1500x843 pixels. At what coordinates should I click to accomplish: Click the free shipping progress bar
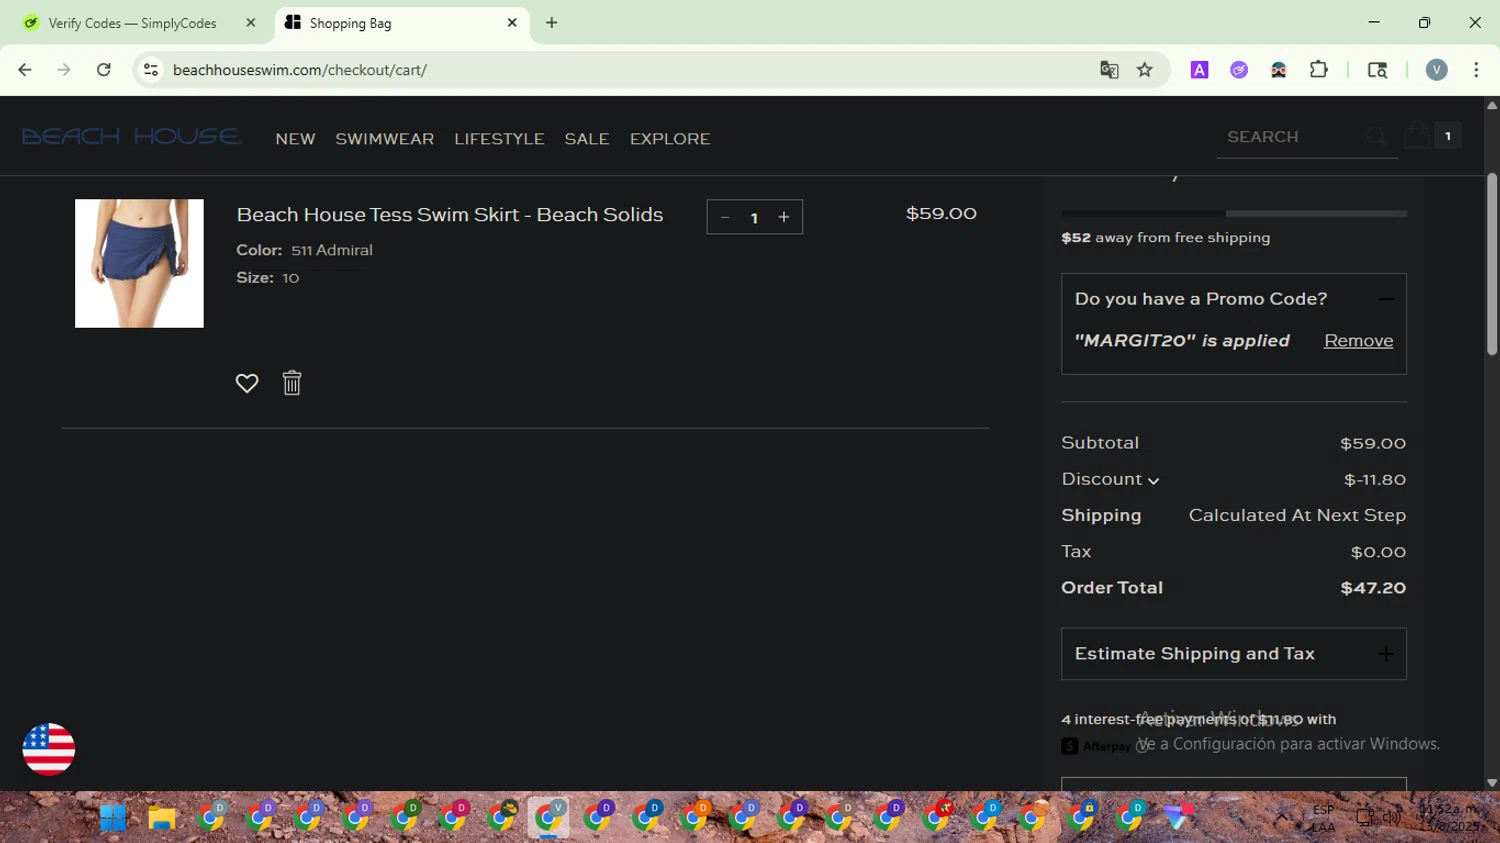point(1234,213)
